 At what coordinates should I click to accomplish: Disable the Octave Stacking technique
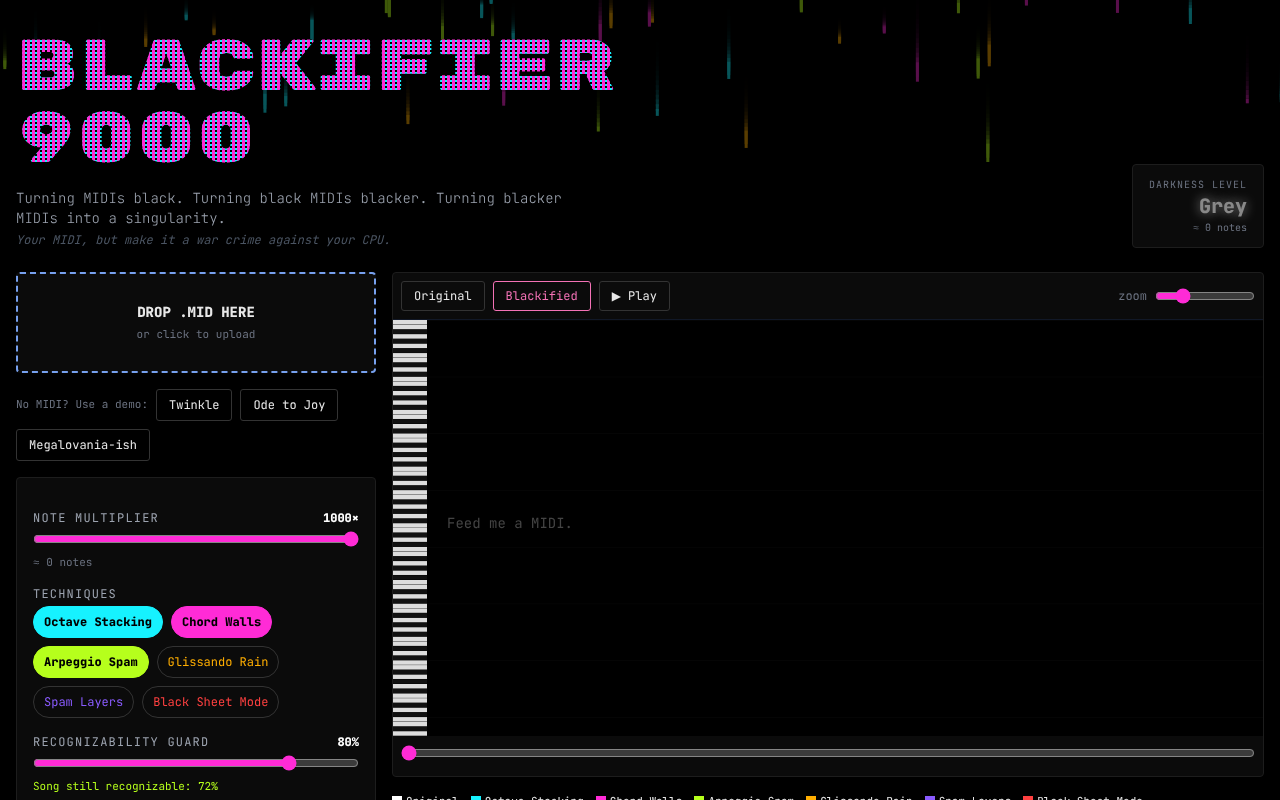pyautogui.click(x=98, y=622)
